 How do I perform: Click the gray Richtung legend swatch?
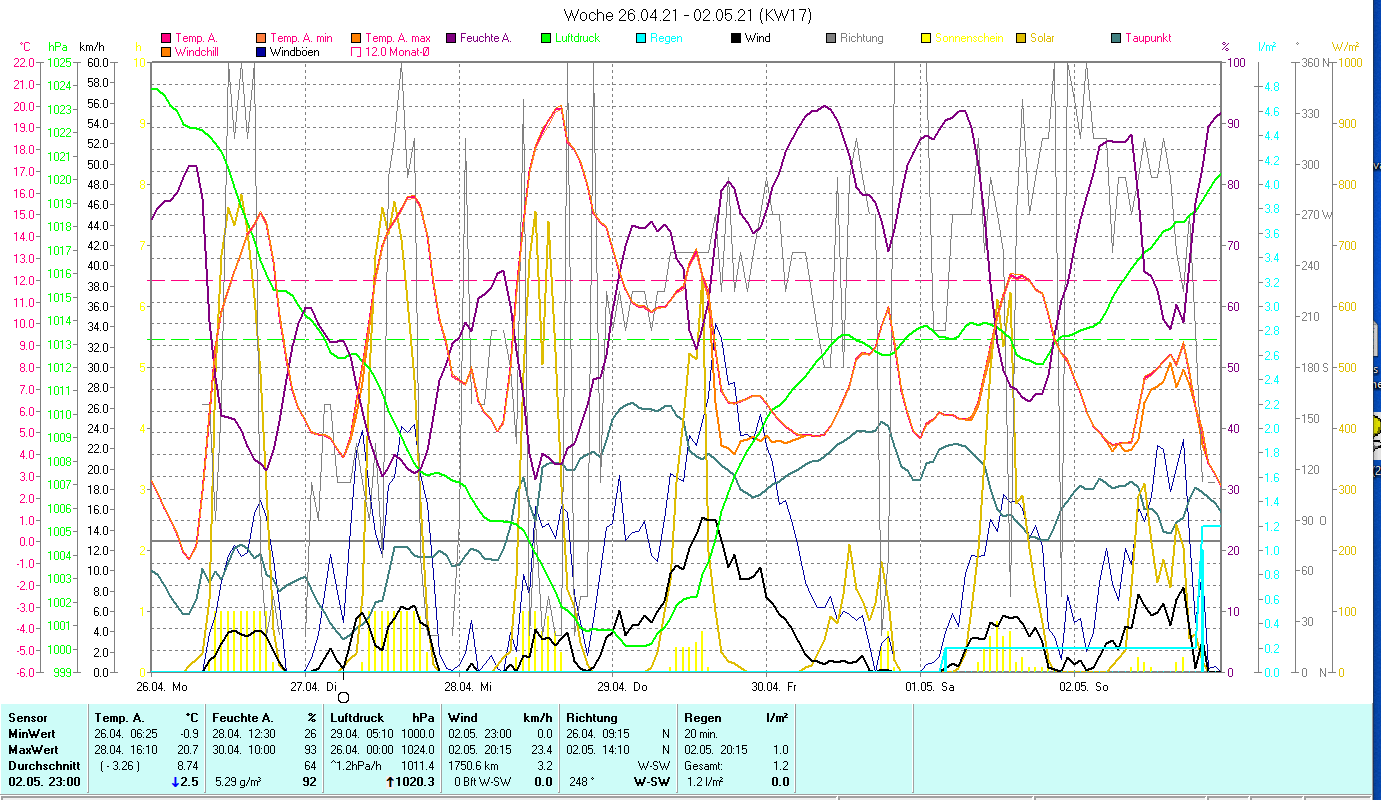click(831, 38)
